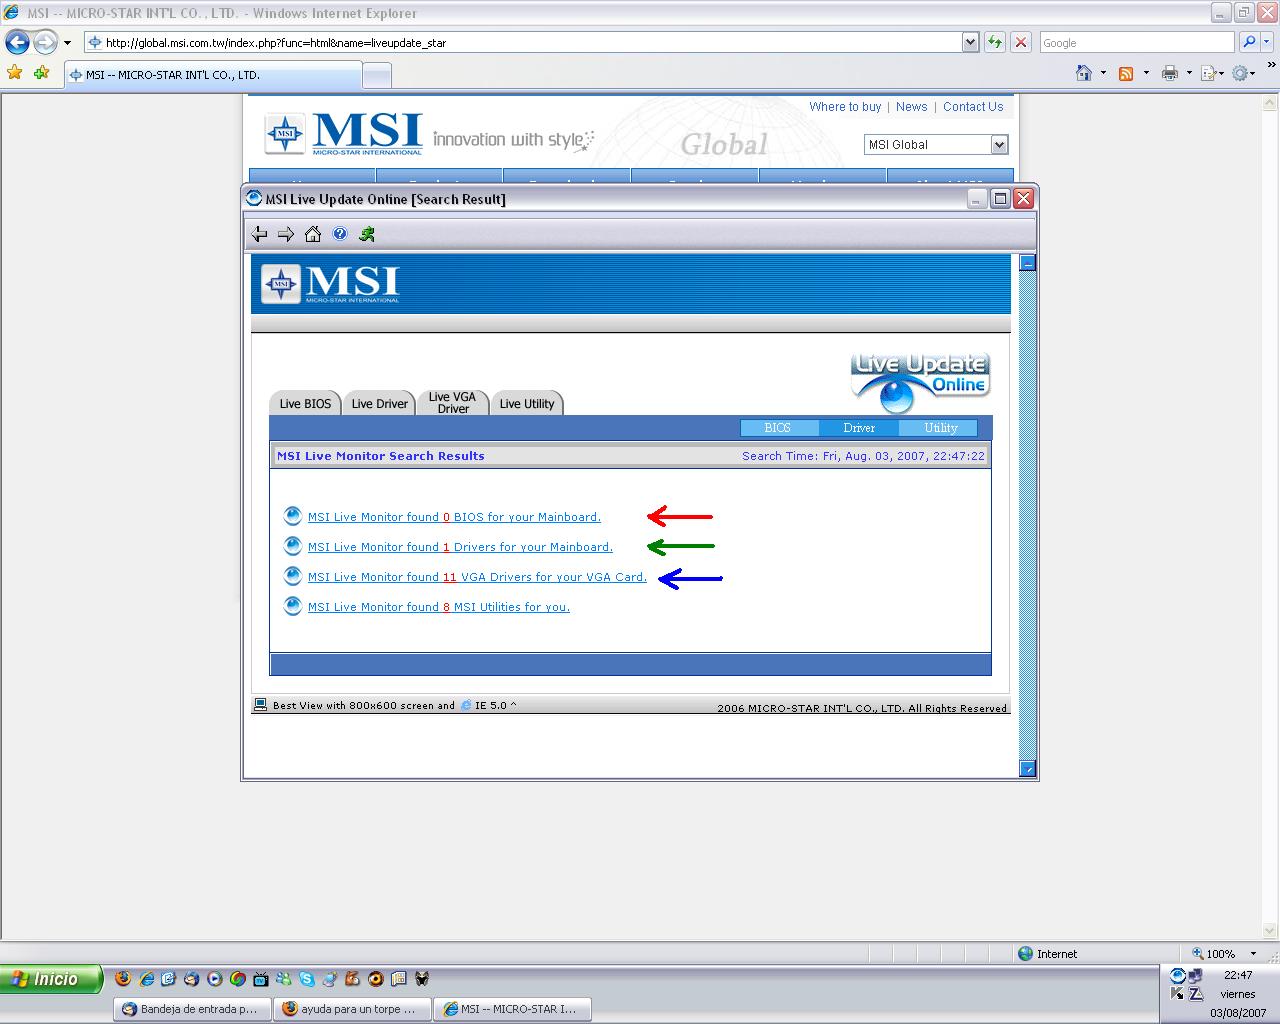Open the IE Page menu icon
Image resolution: width=1280 pixels, height=1024 pixels.
[x=1208, y=73]
